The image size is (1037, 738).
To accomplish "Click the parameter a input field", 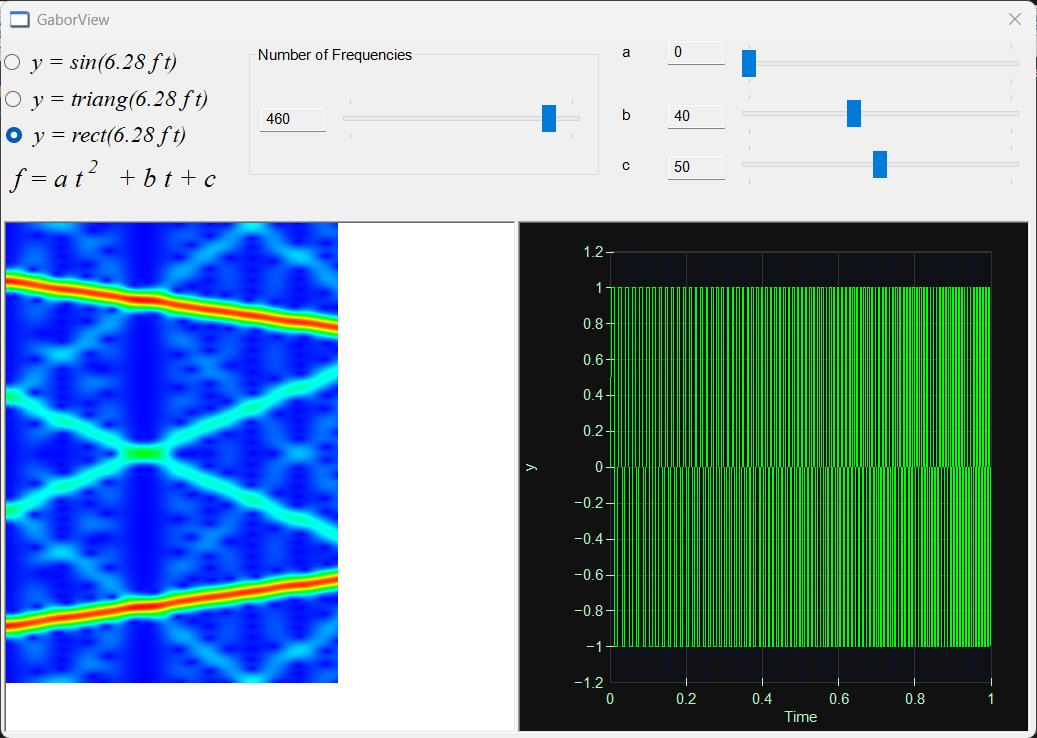I will (x=696, y=52).
